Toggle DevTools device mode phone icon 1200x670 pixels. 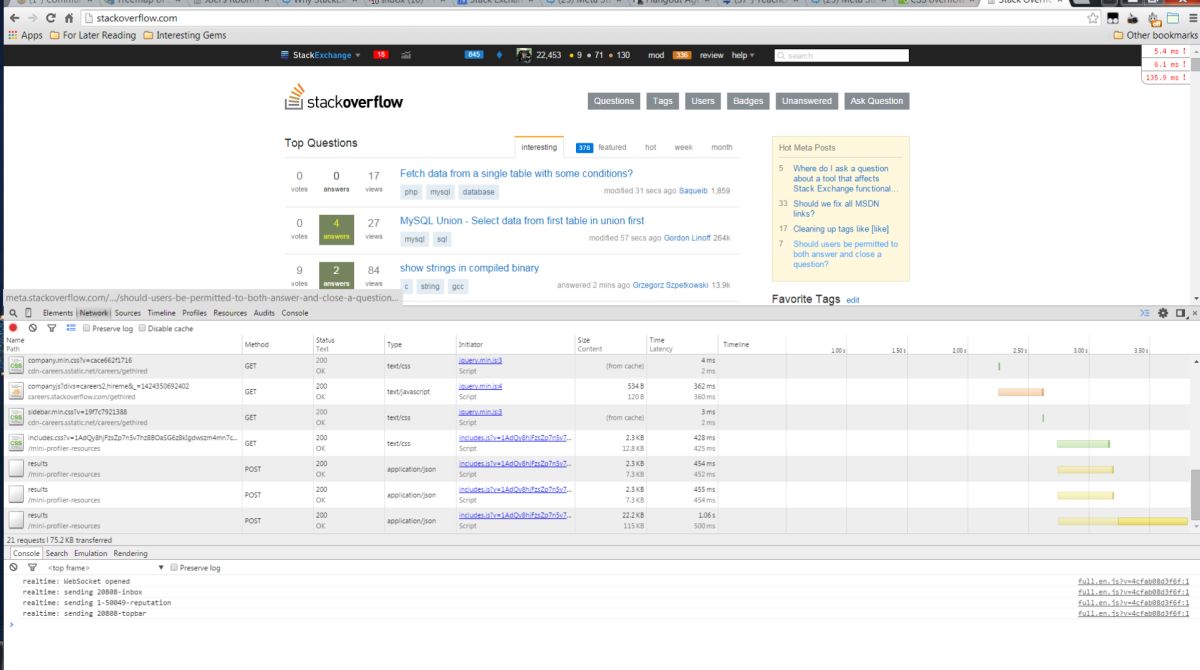pos(29,313)
